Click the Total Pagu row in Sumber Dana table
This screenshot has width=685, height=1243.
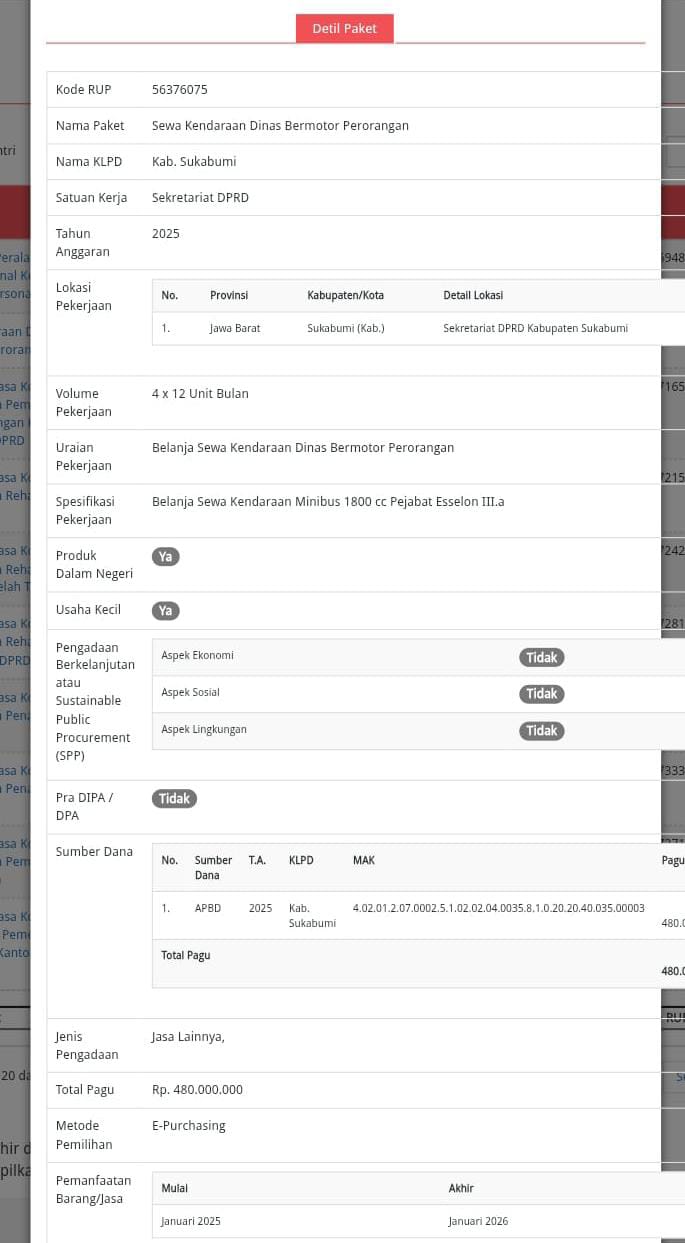tap(418, 963)
